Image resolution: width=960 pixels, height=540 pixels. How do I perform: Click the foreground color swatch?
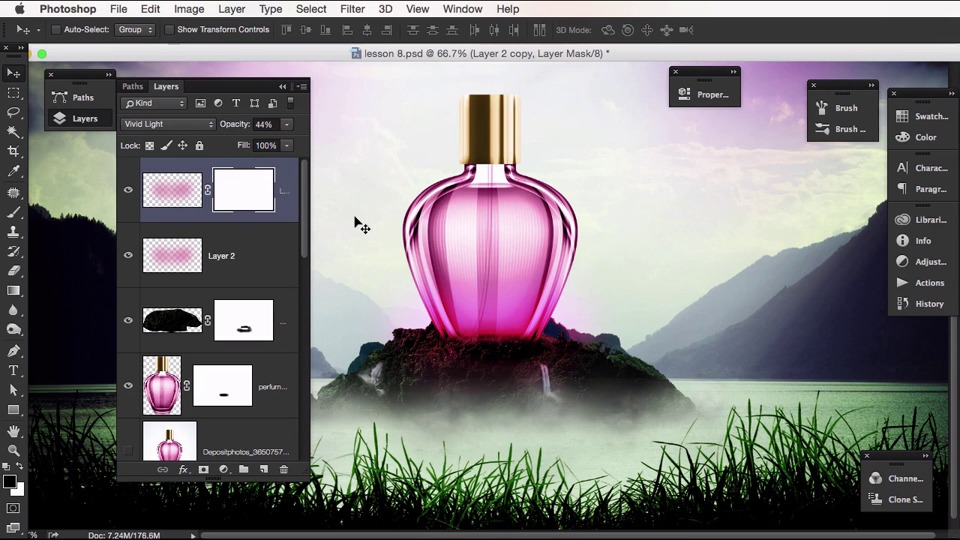(9, 482)
